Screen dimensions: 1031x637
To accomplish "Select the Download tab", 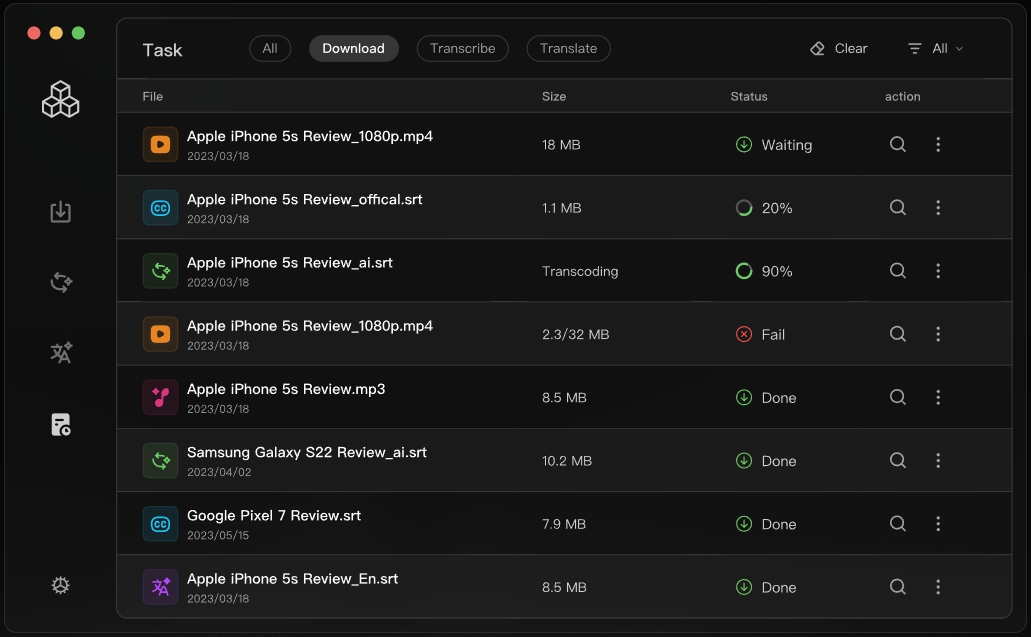I will pos(354,49).
